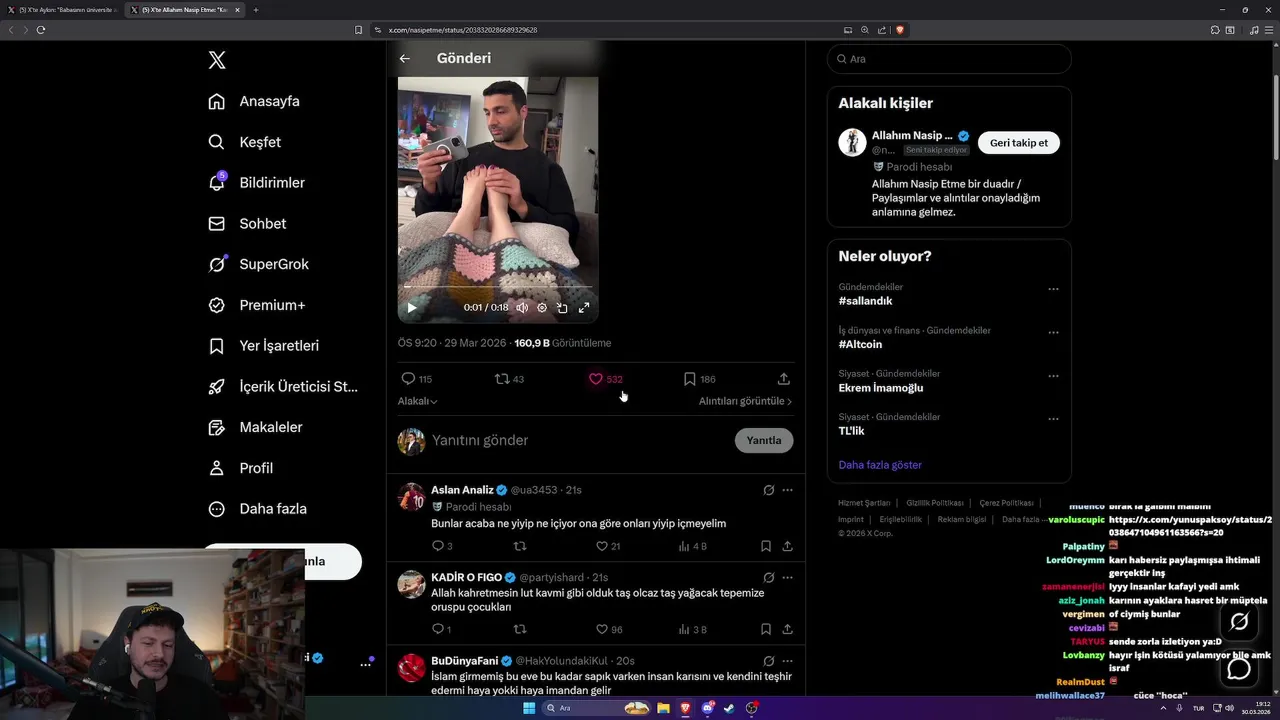
Task: Open Premium+ in the sidebar
Action: click(x=256, y=305)
